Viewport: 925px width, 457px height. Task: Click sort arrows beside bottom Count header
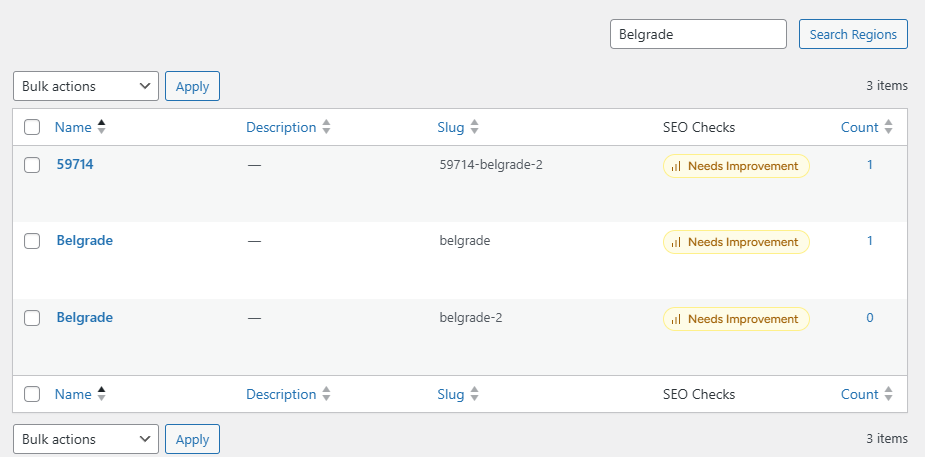(x=888, y=394)
